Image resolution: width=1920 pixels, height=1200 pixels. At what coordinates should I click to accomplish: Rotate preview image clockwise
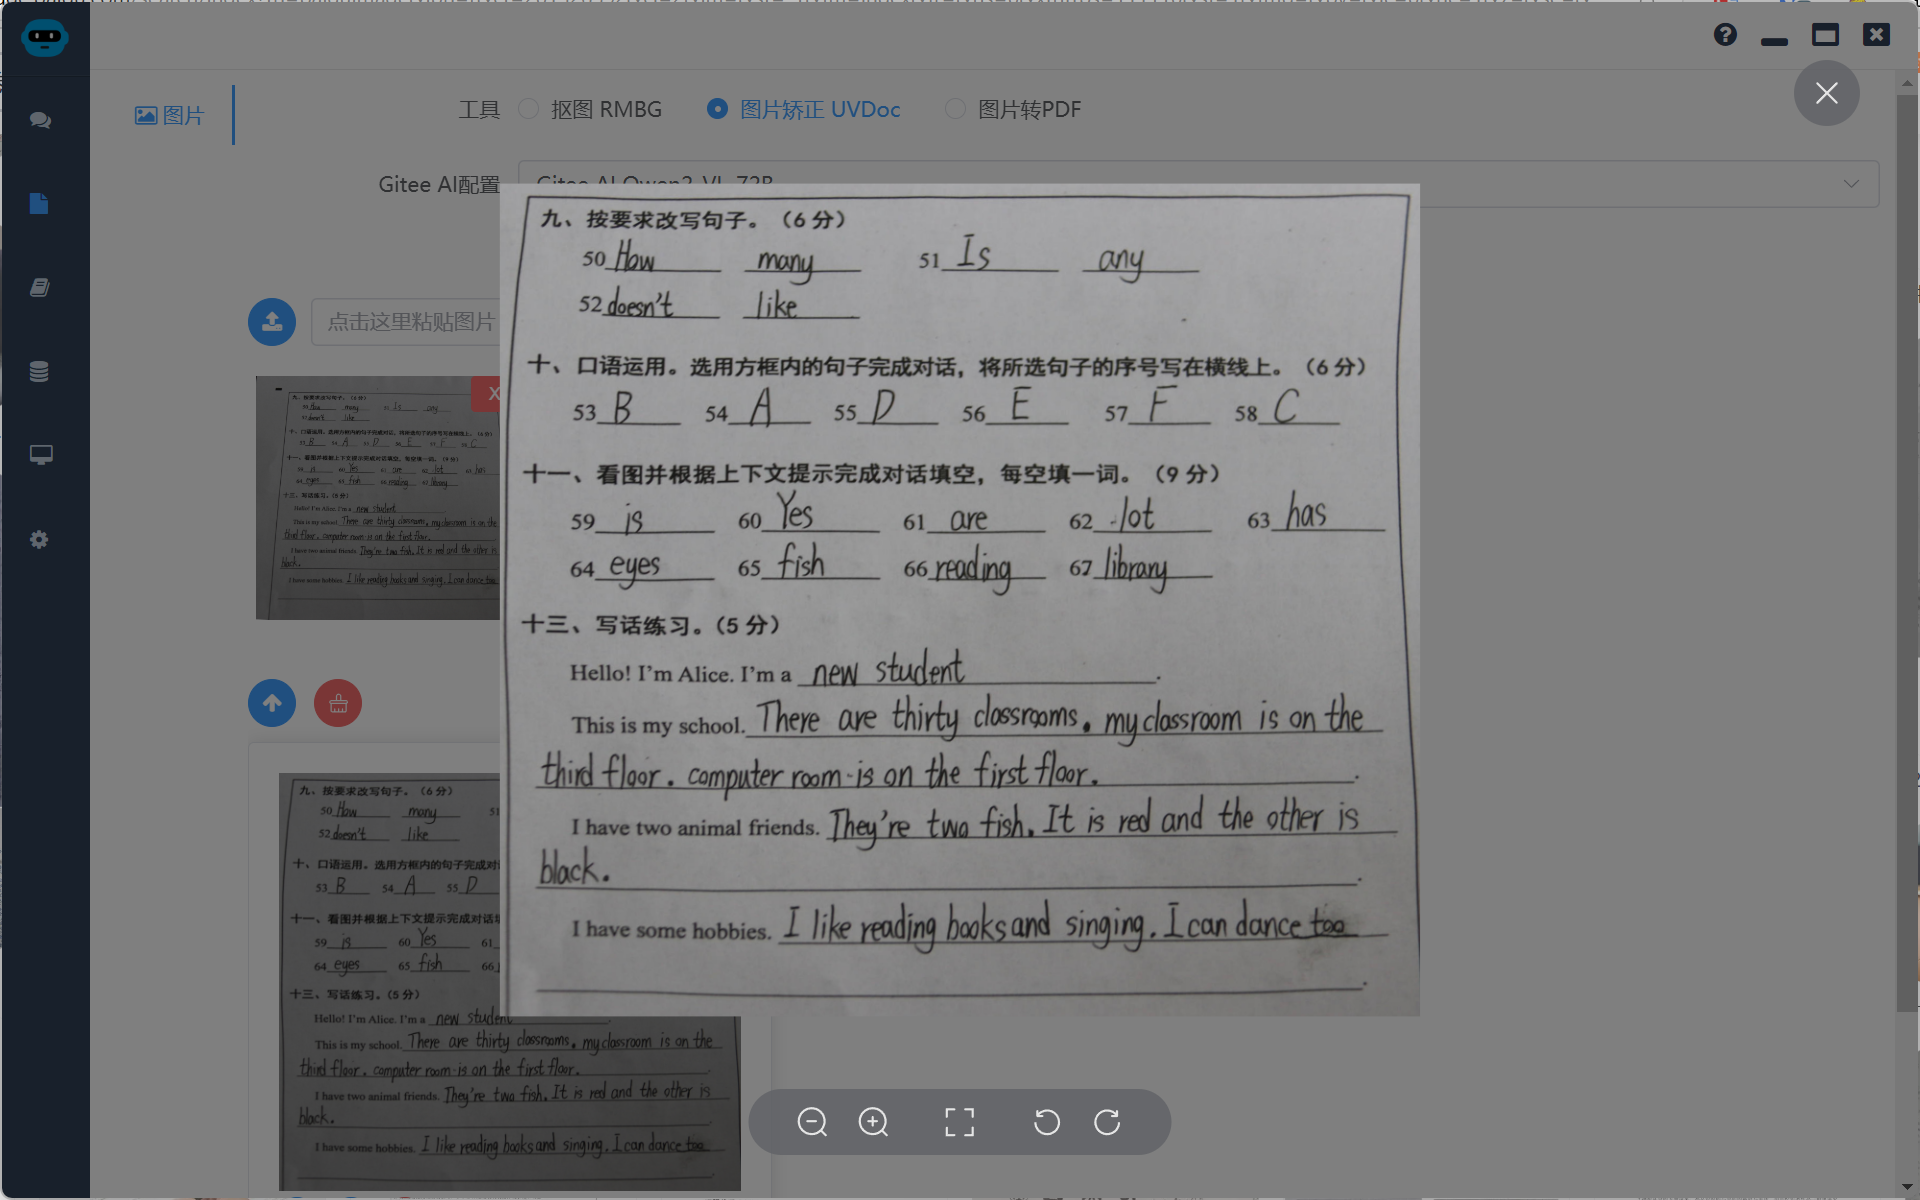pos(1107,1122)
